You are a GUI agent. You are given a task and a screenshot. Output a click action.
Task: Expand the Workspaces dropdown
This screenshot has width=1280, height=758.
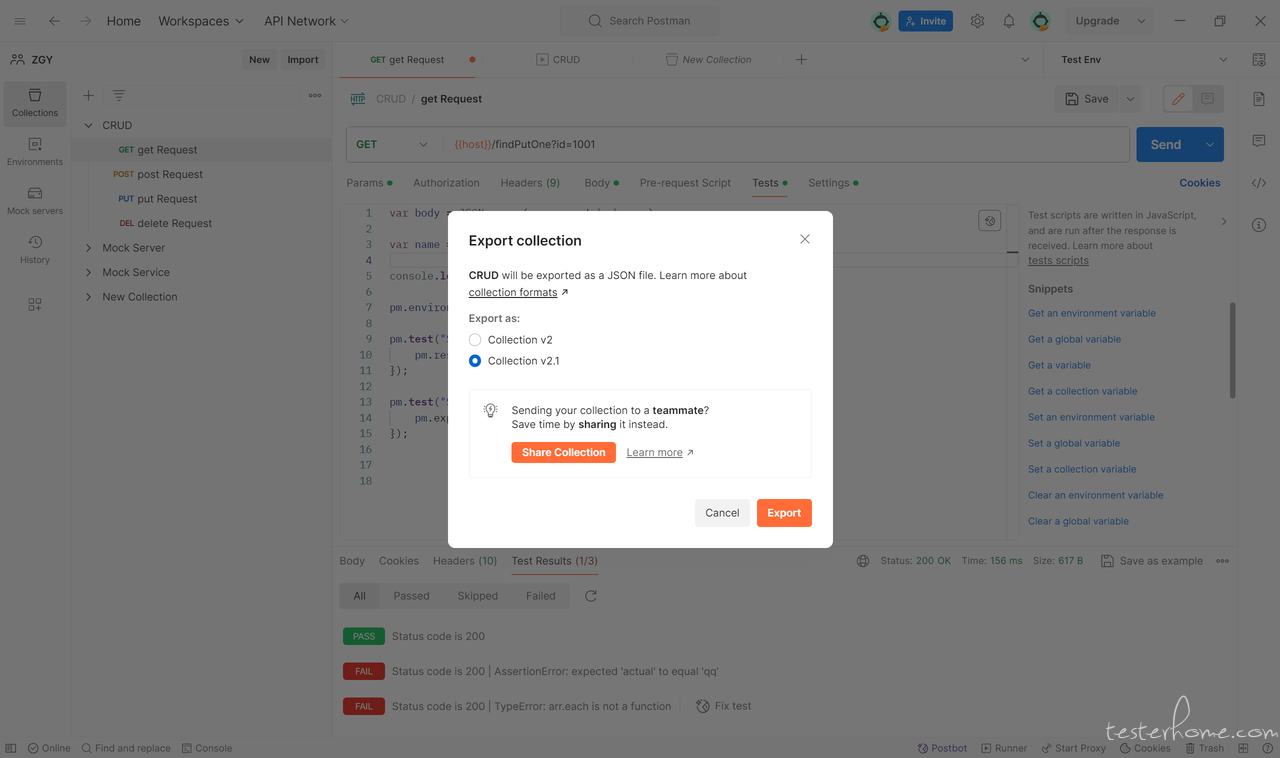201,20
